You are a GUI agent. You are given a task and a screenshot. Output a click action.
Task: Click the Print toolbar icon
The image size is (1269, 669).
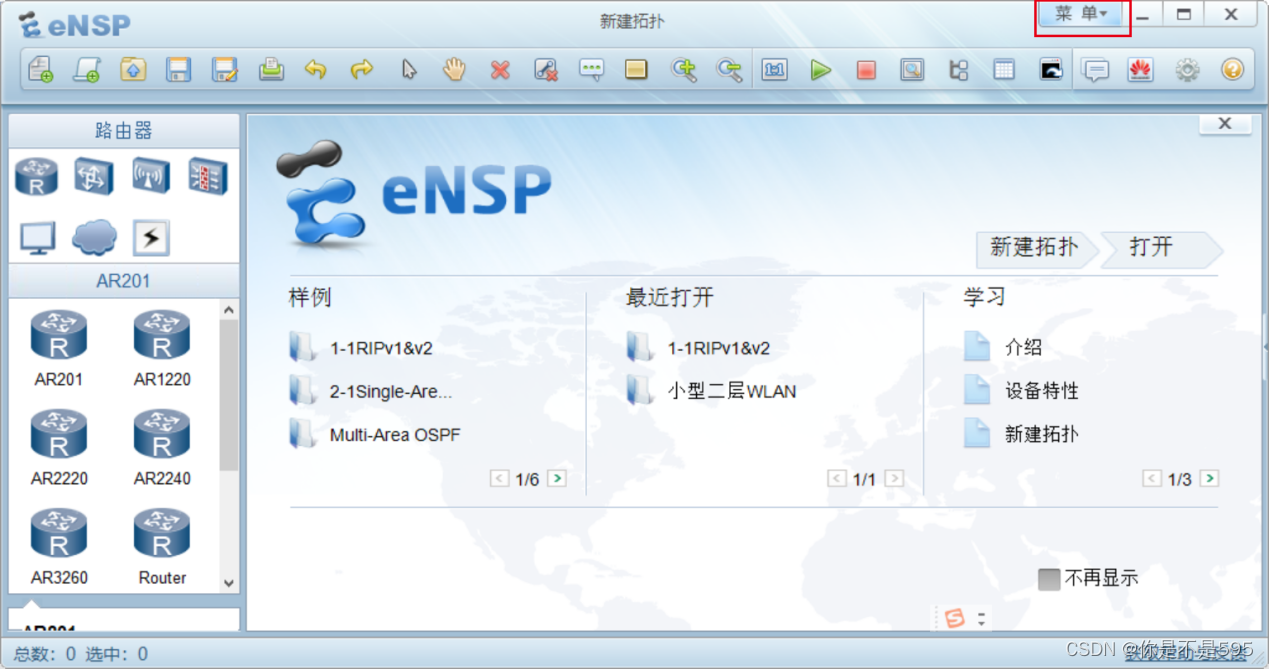[271, 70]
